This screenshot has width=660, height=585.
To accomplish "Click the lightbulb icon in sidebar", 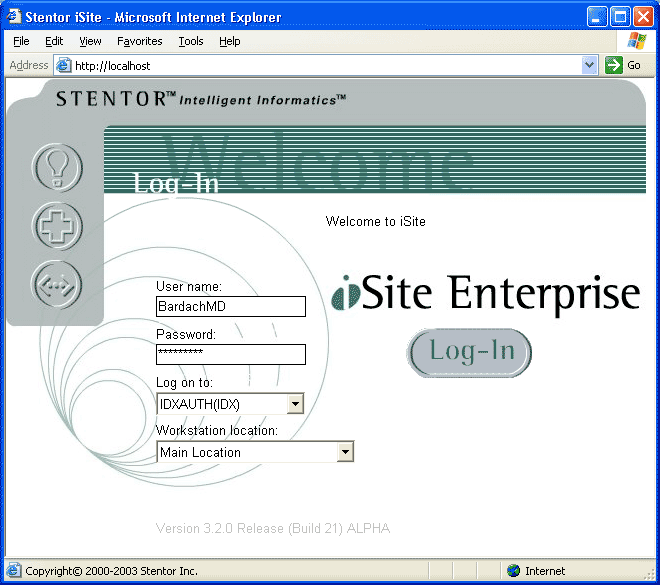I will (58, 167).
